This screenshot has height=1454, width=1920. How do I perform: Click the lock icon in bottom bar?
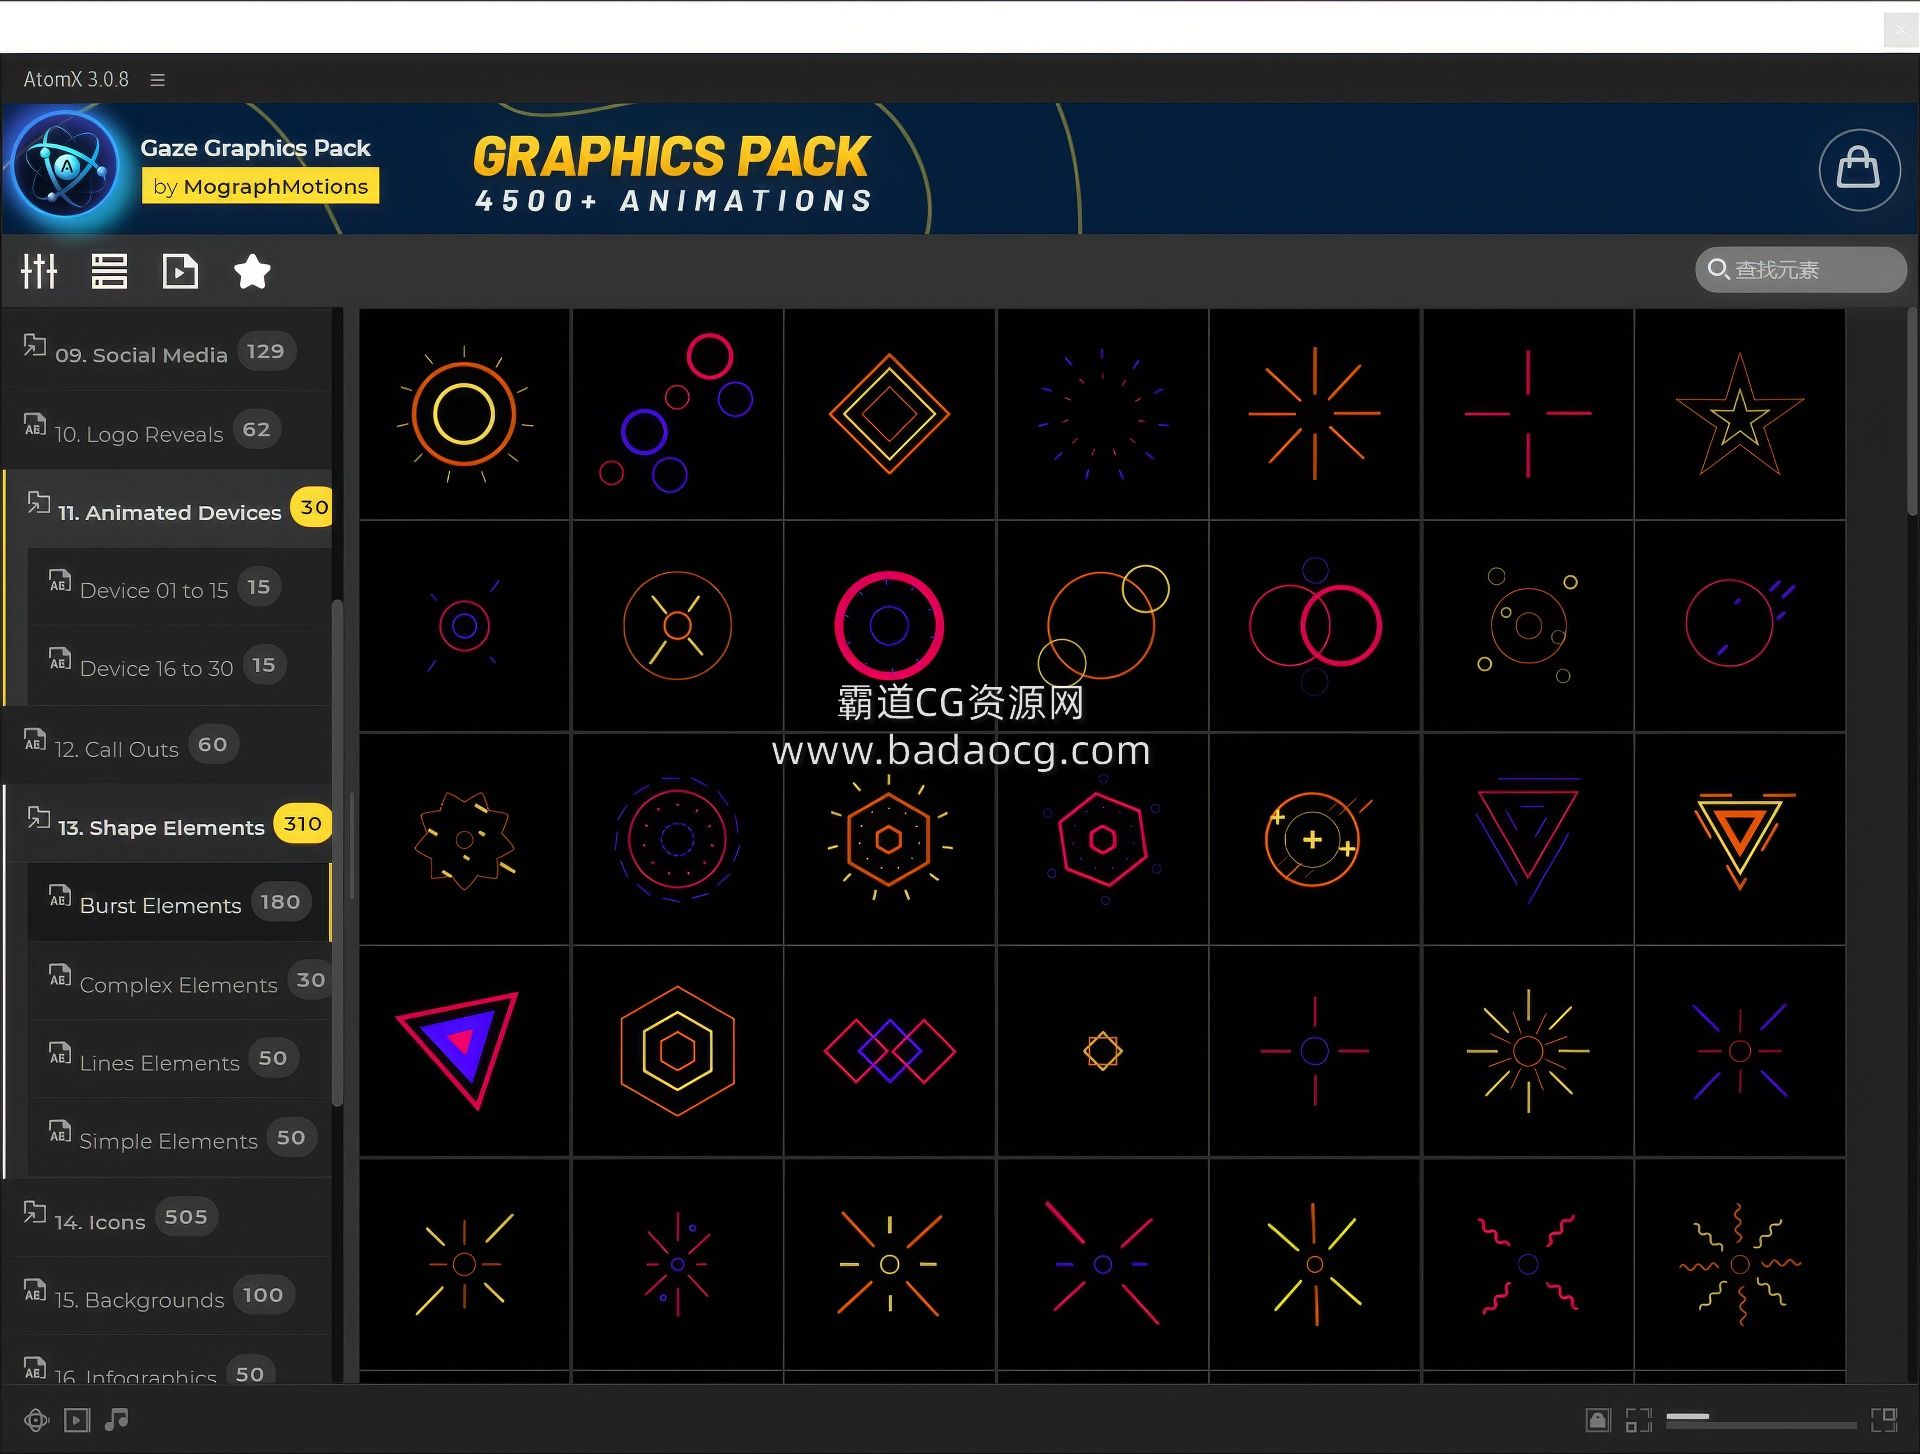click(1598, 1420)
